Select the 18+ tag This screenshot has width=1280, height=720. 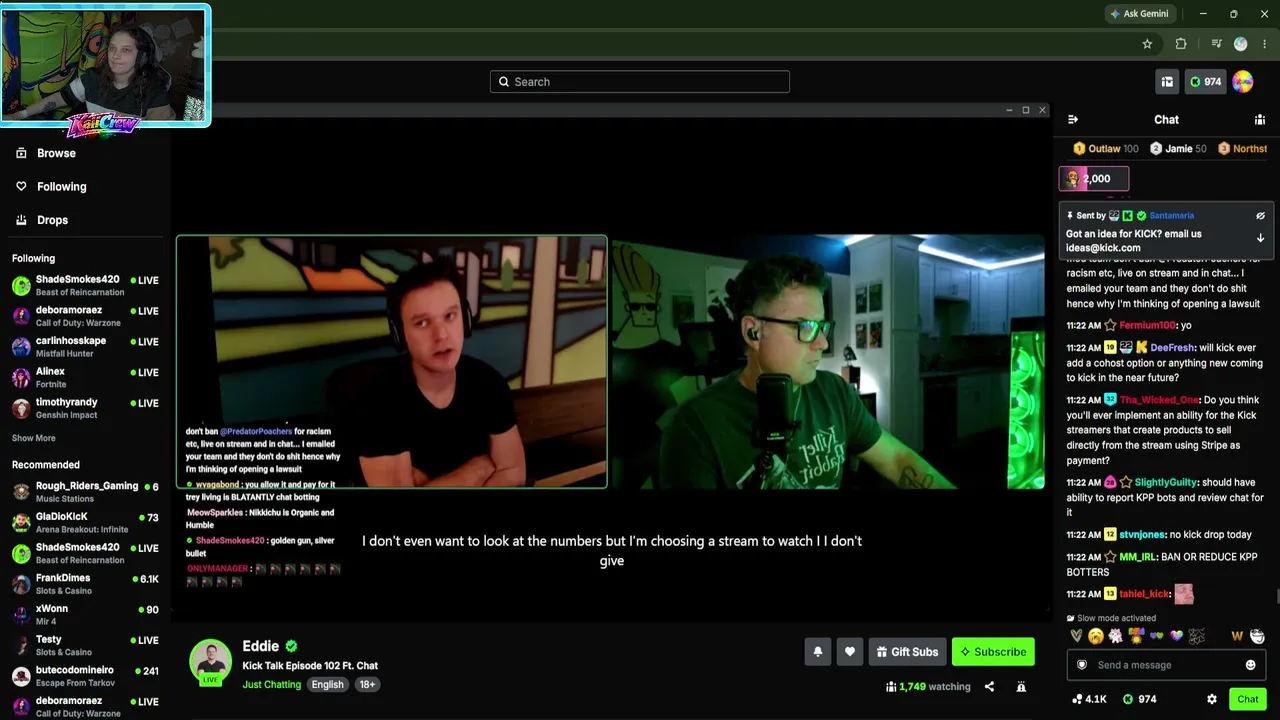click(367, 685)
